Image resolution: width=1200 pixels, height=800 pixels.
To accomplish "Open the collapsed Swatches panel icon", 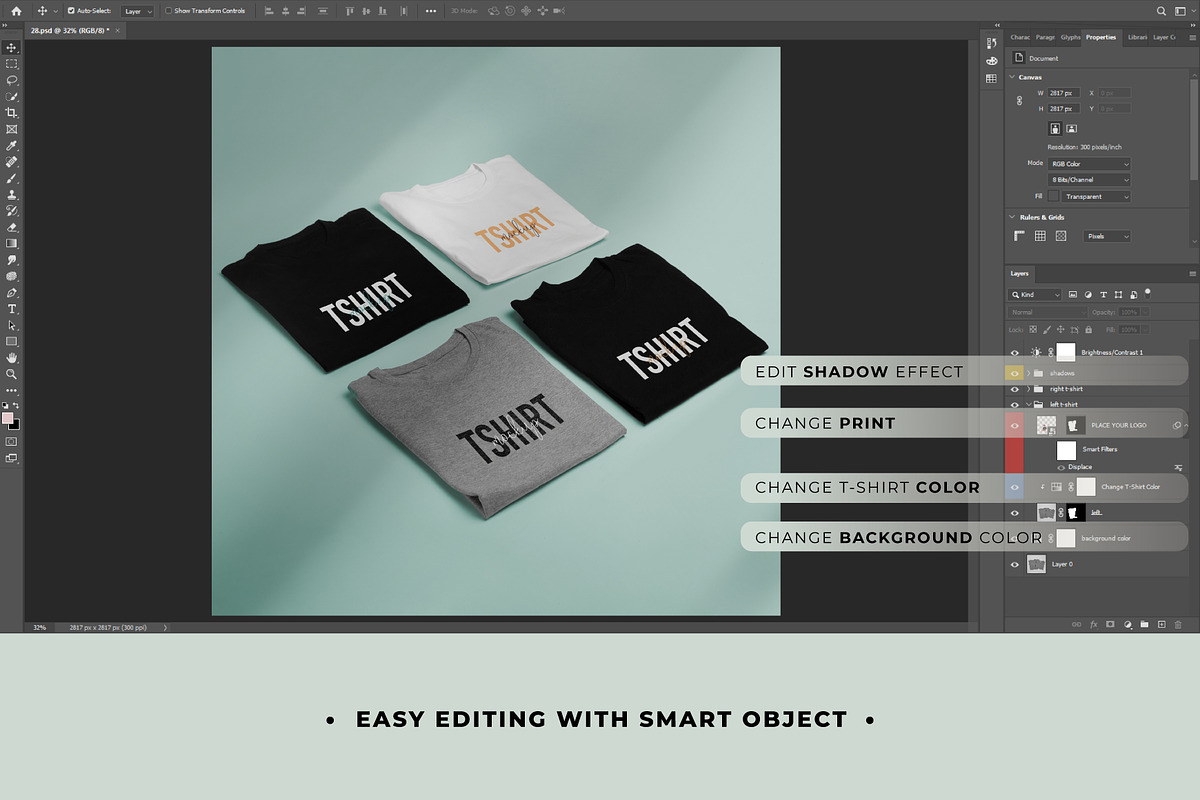I will [991, 78].
